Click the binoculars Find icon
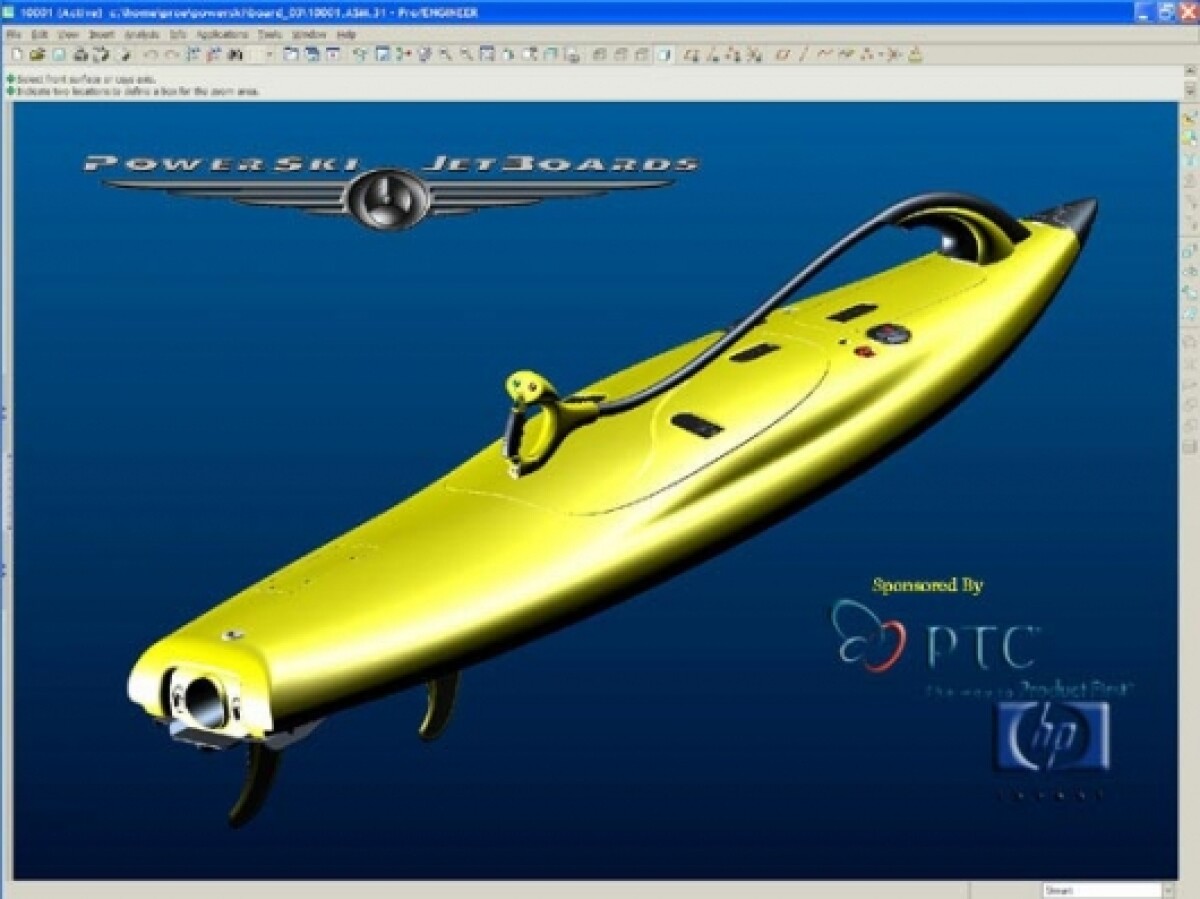This screenshot has width=1200, height=899. click(236, 54)
